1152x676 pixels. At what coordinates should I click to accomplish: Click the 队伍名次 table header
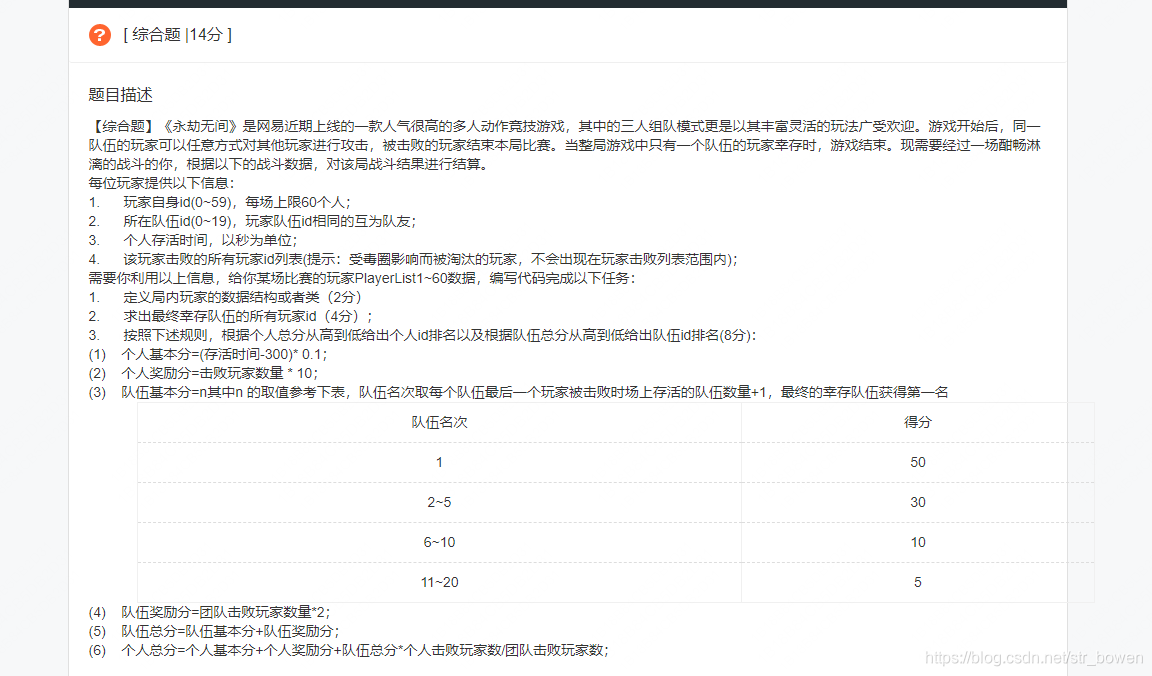point(438,422)
